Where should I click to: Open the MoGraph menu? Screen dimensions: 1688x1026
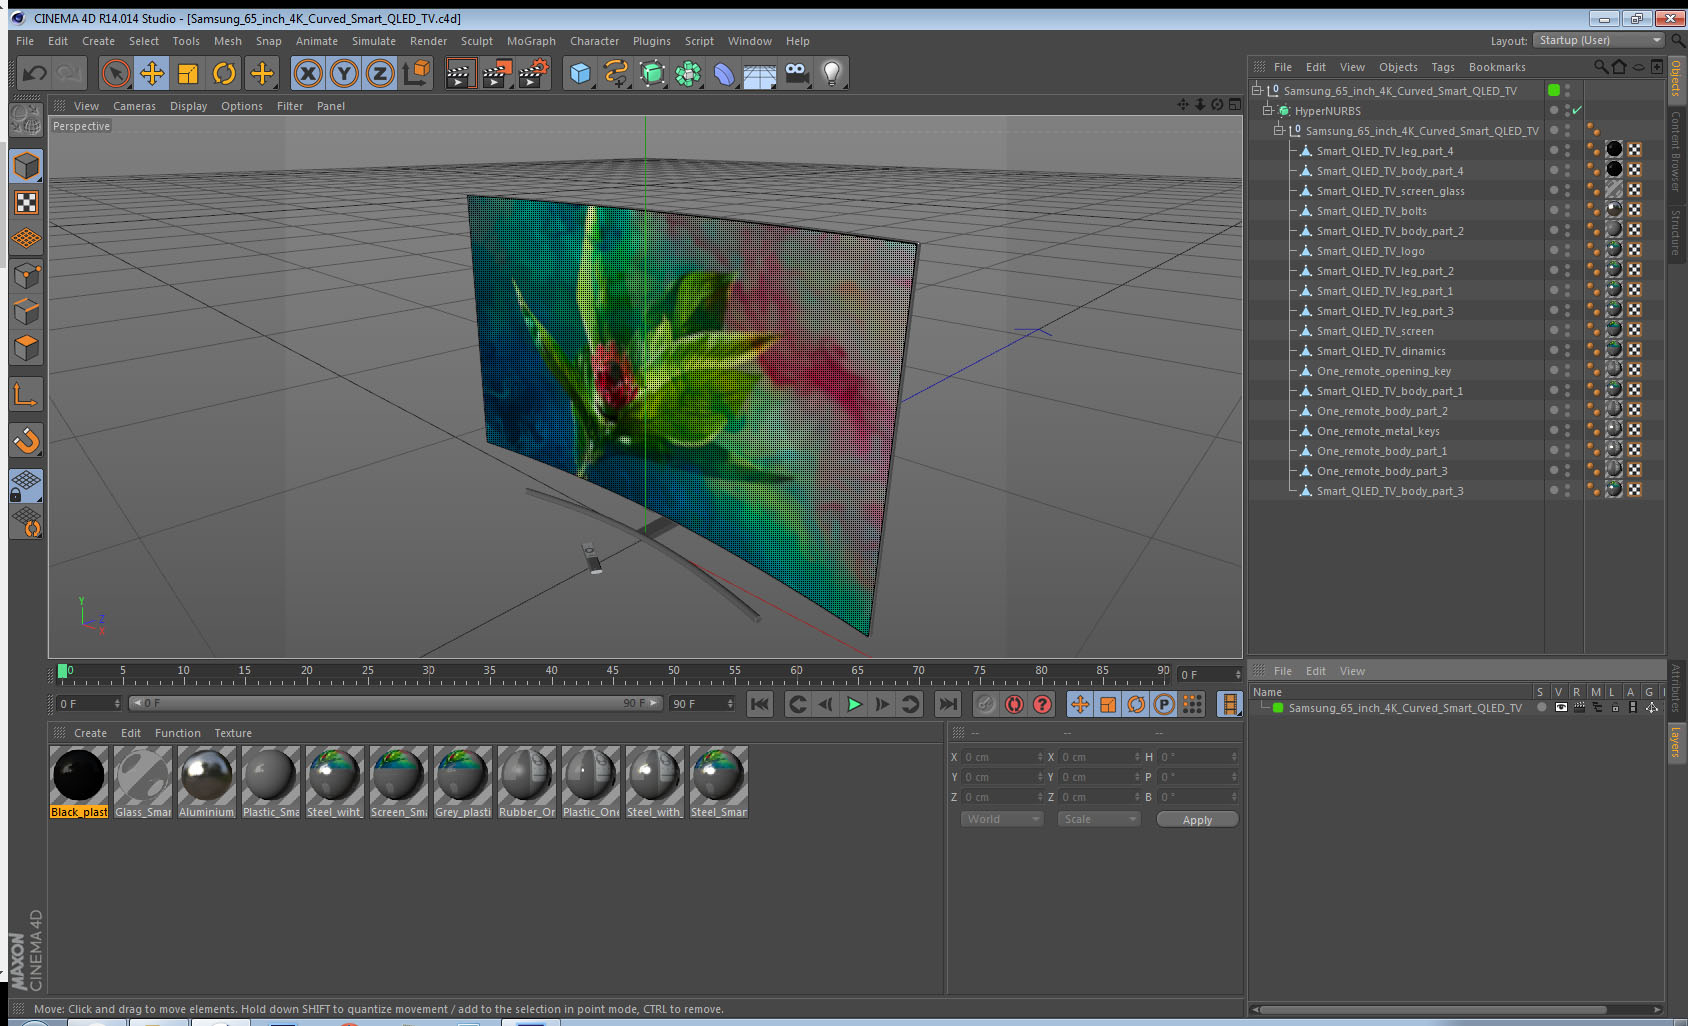click(x=531, y=41)
